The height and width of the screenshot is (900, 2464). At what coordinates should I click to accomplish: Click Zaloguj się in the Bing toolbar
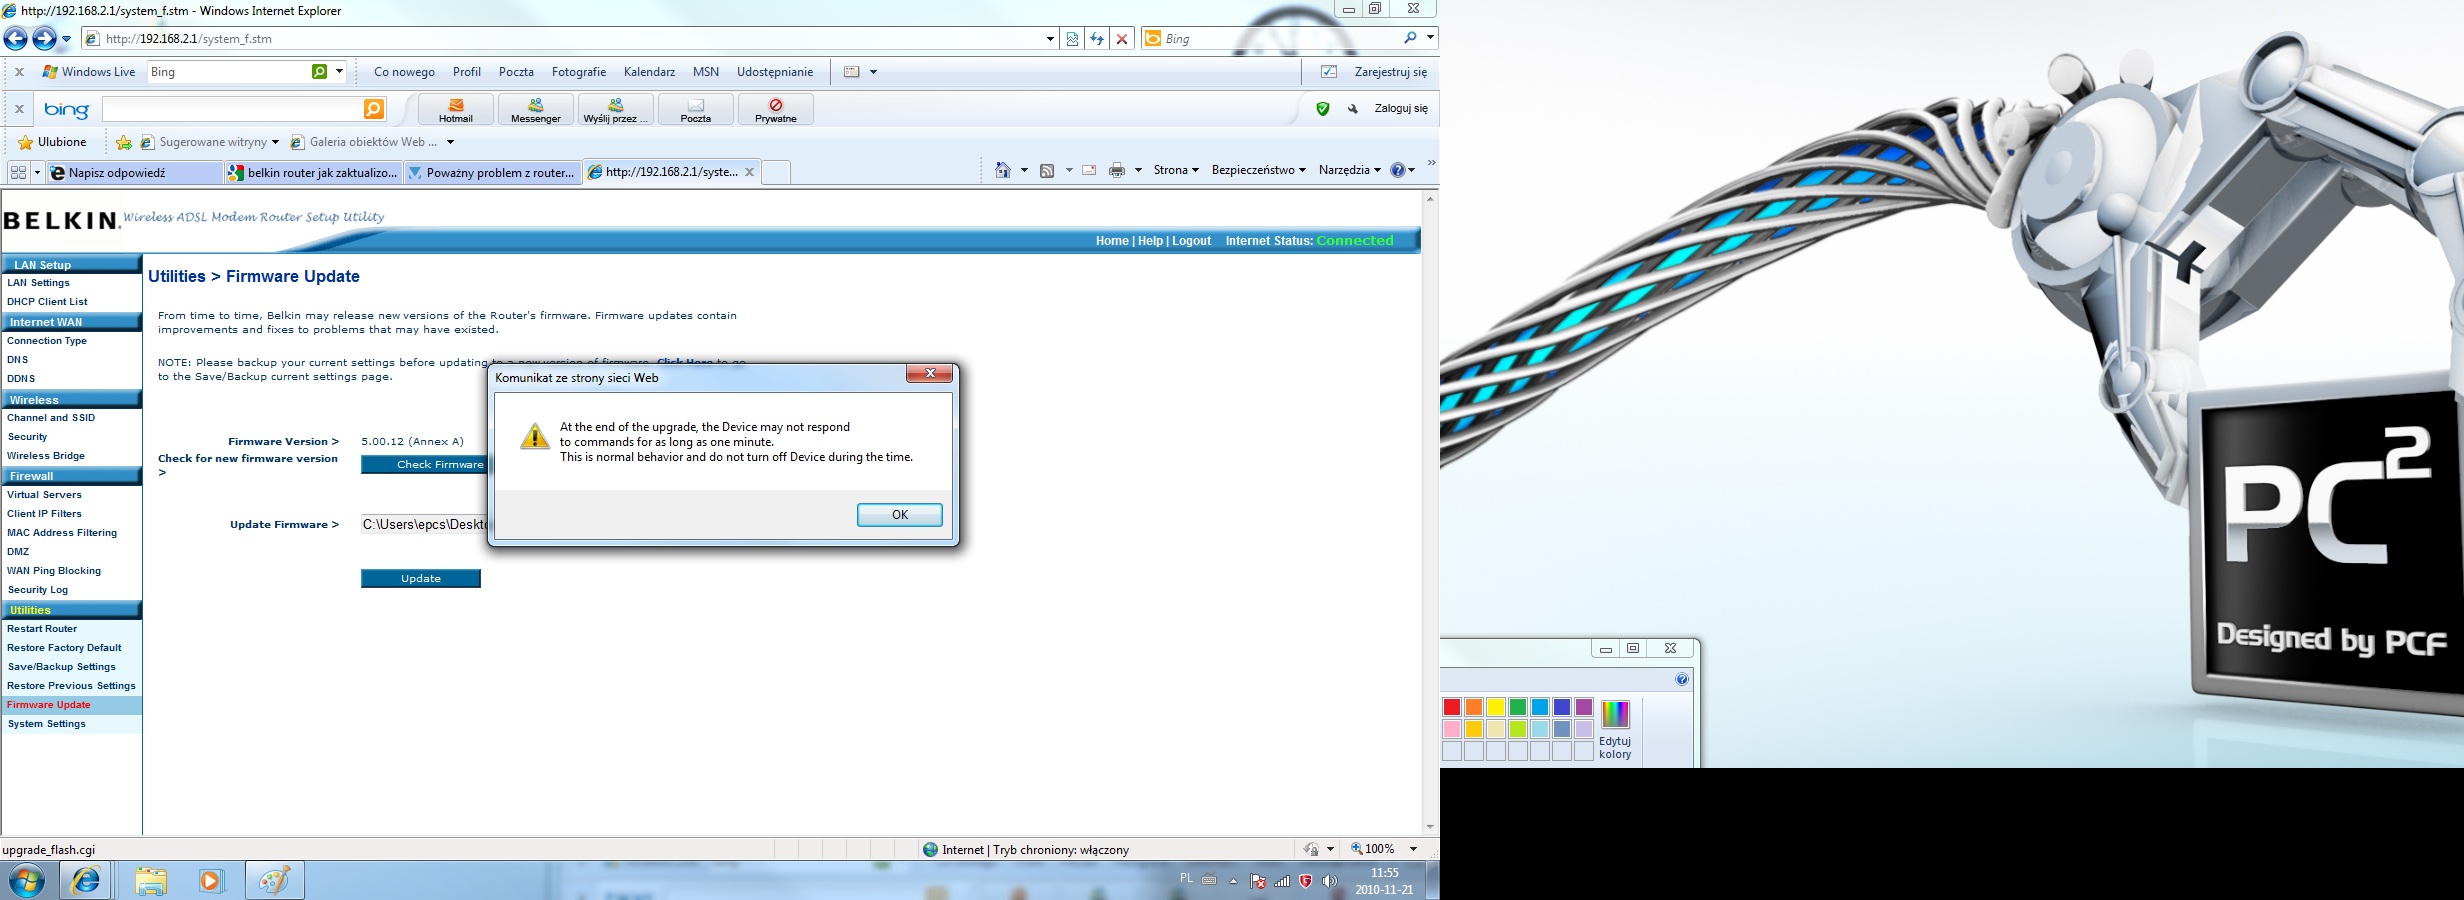1401,109
